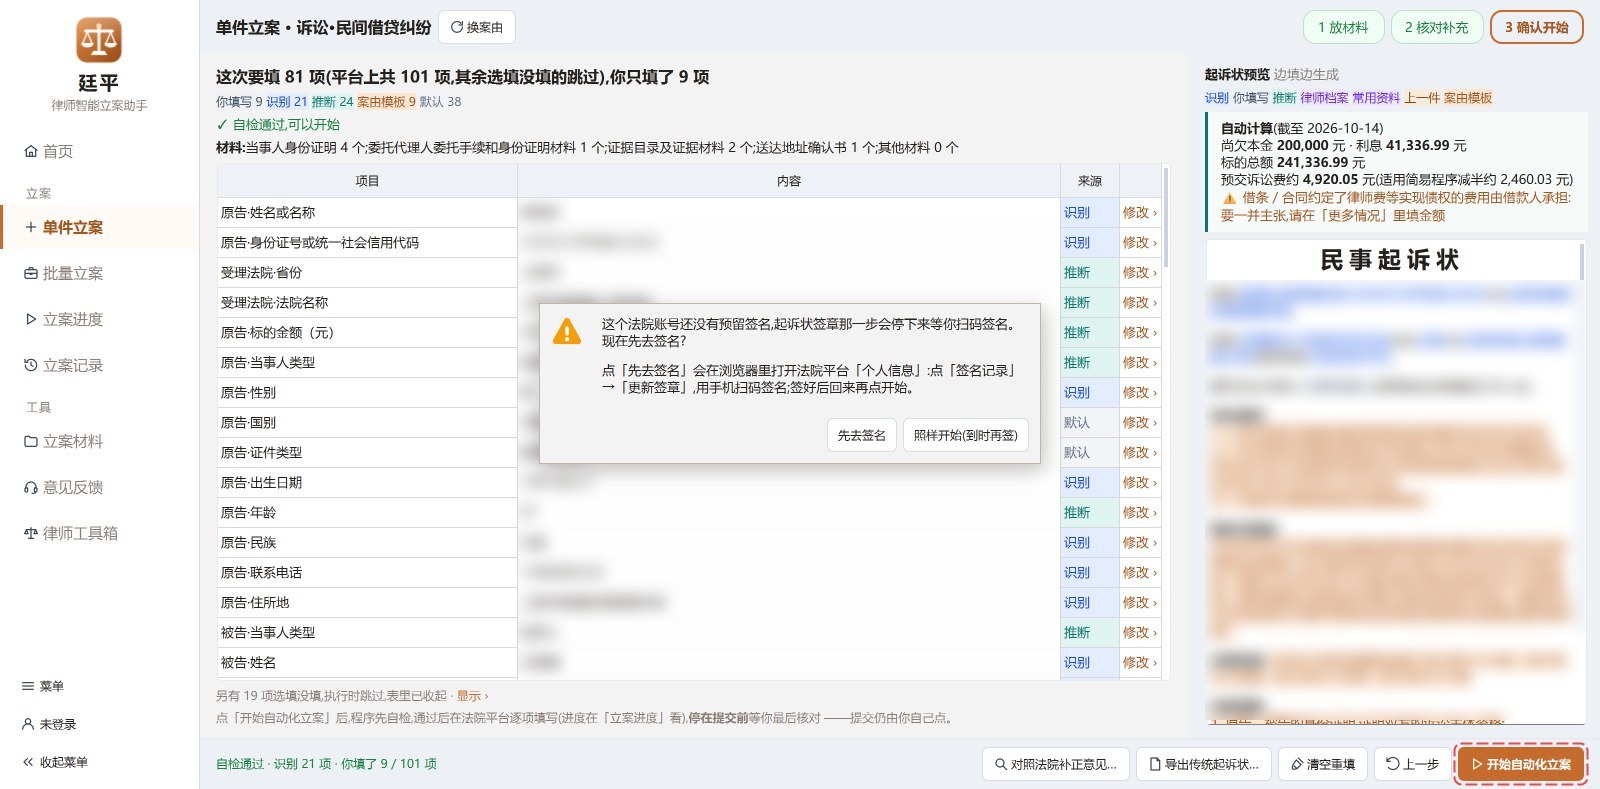Switch to step 1 放材料

(1343, 27)
